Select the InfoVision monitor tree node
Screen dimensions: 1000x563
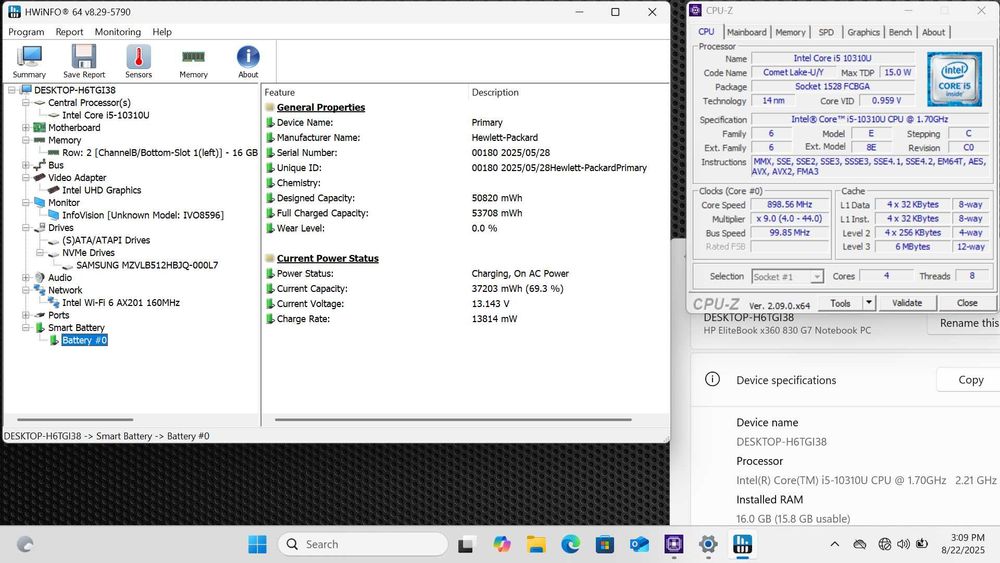pos(143,216)
